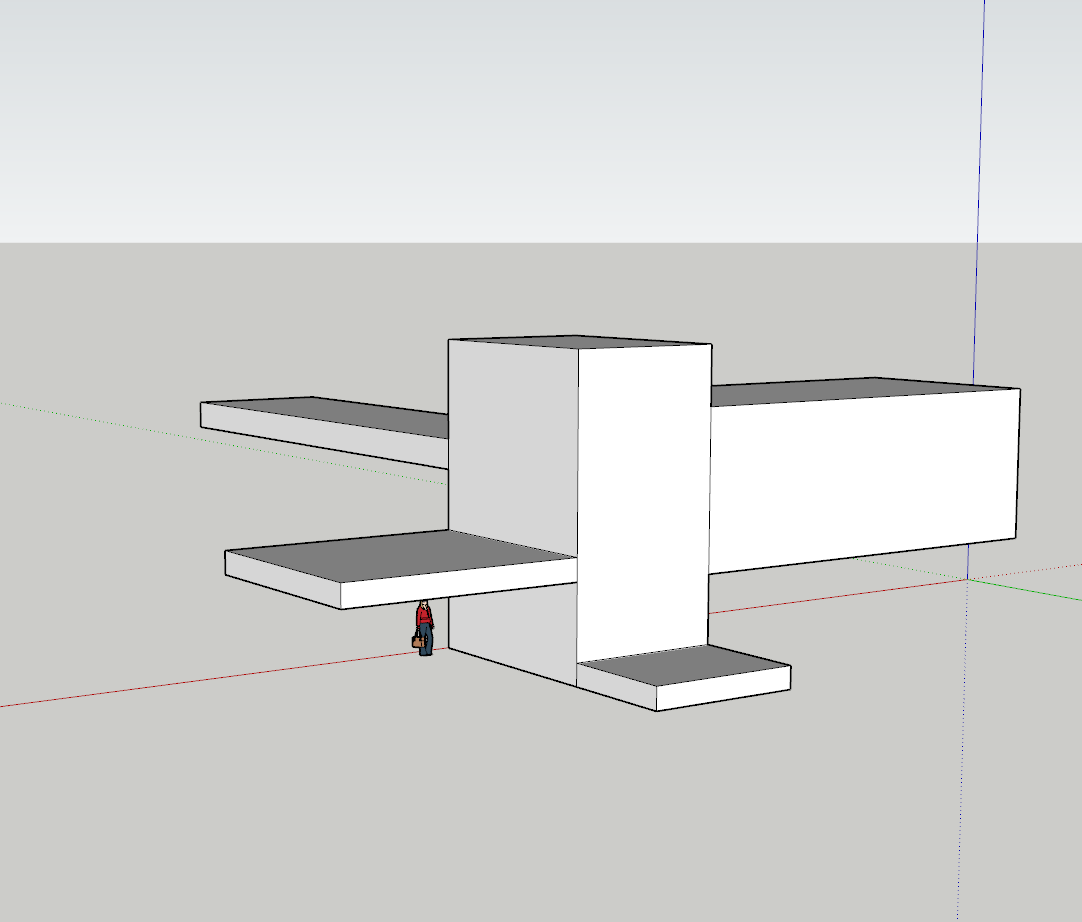Image resolution: width=1082 pixels, height=922 pixels.
Task: Select the front edge face of the lower left slab
Action: point(459,584)
